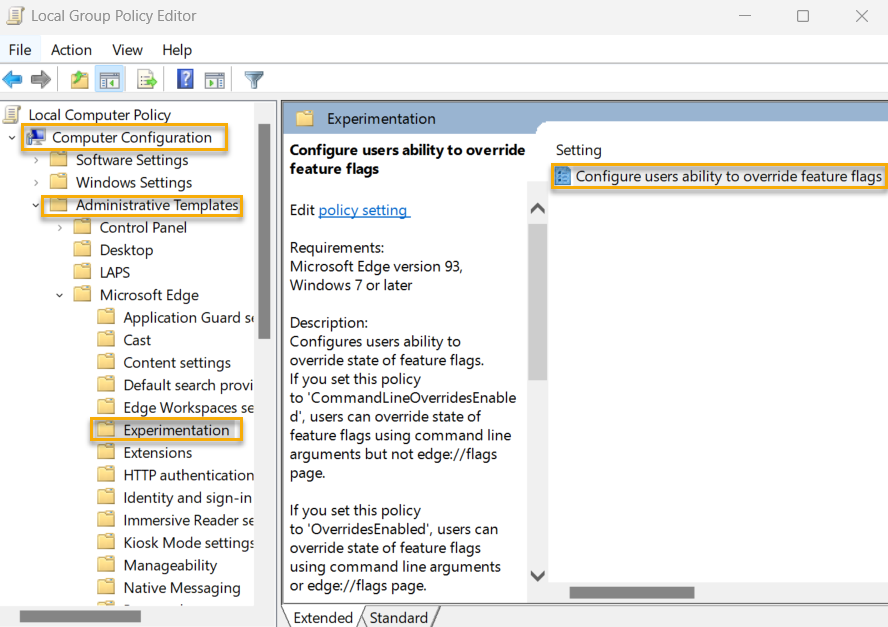The height and width of the screenshot is (627, 888).
Task: Select the Extensions folder under Microsoft Edge
Action: pos(158,452)
